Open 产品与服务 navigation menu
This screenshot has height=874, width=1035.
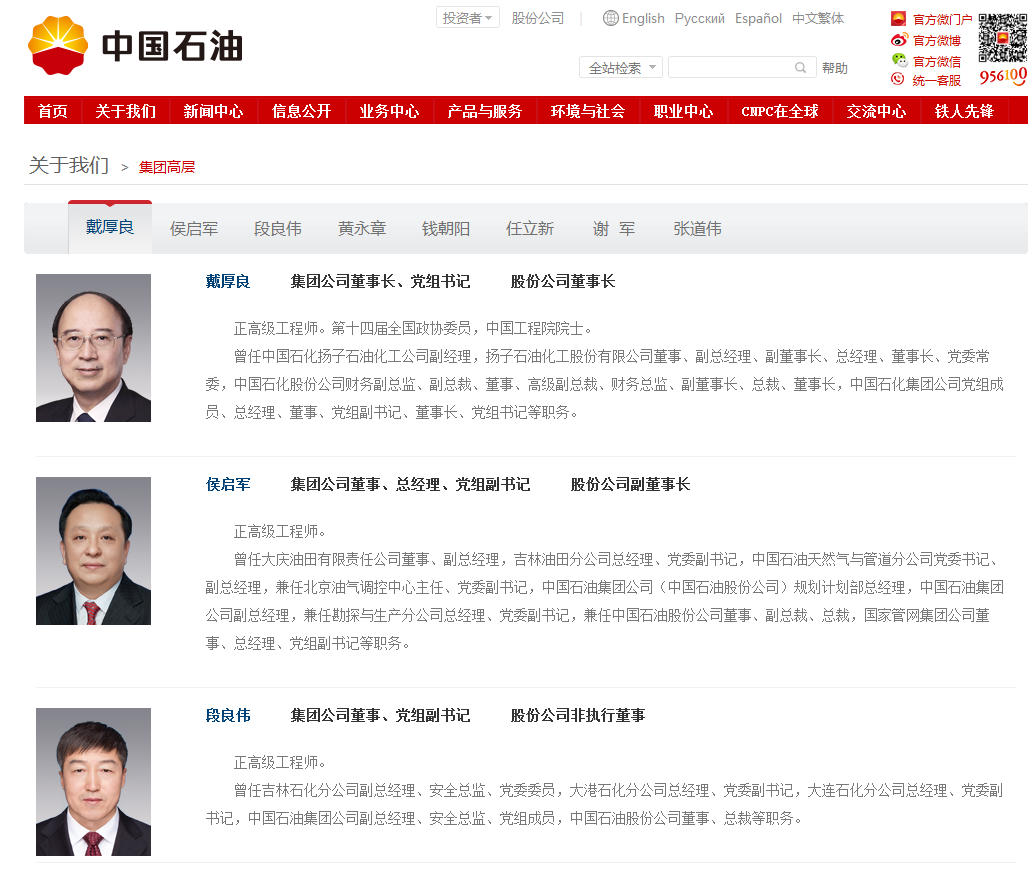[484, 111]
